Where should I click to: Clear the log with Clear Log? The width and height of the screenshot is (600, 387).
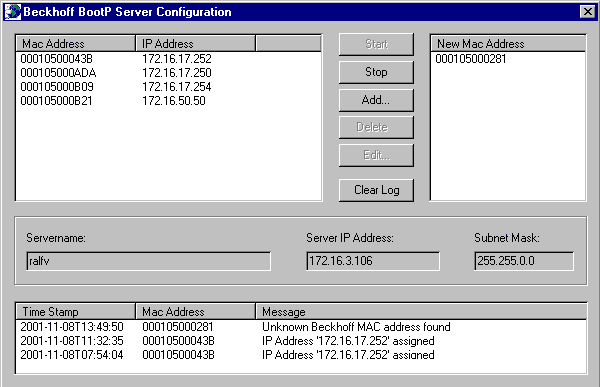[376, 190]
